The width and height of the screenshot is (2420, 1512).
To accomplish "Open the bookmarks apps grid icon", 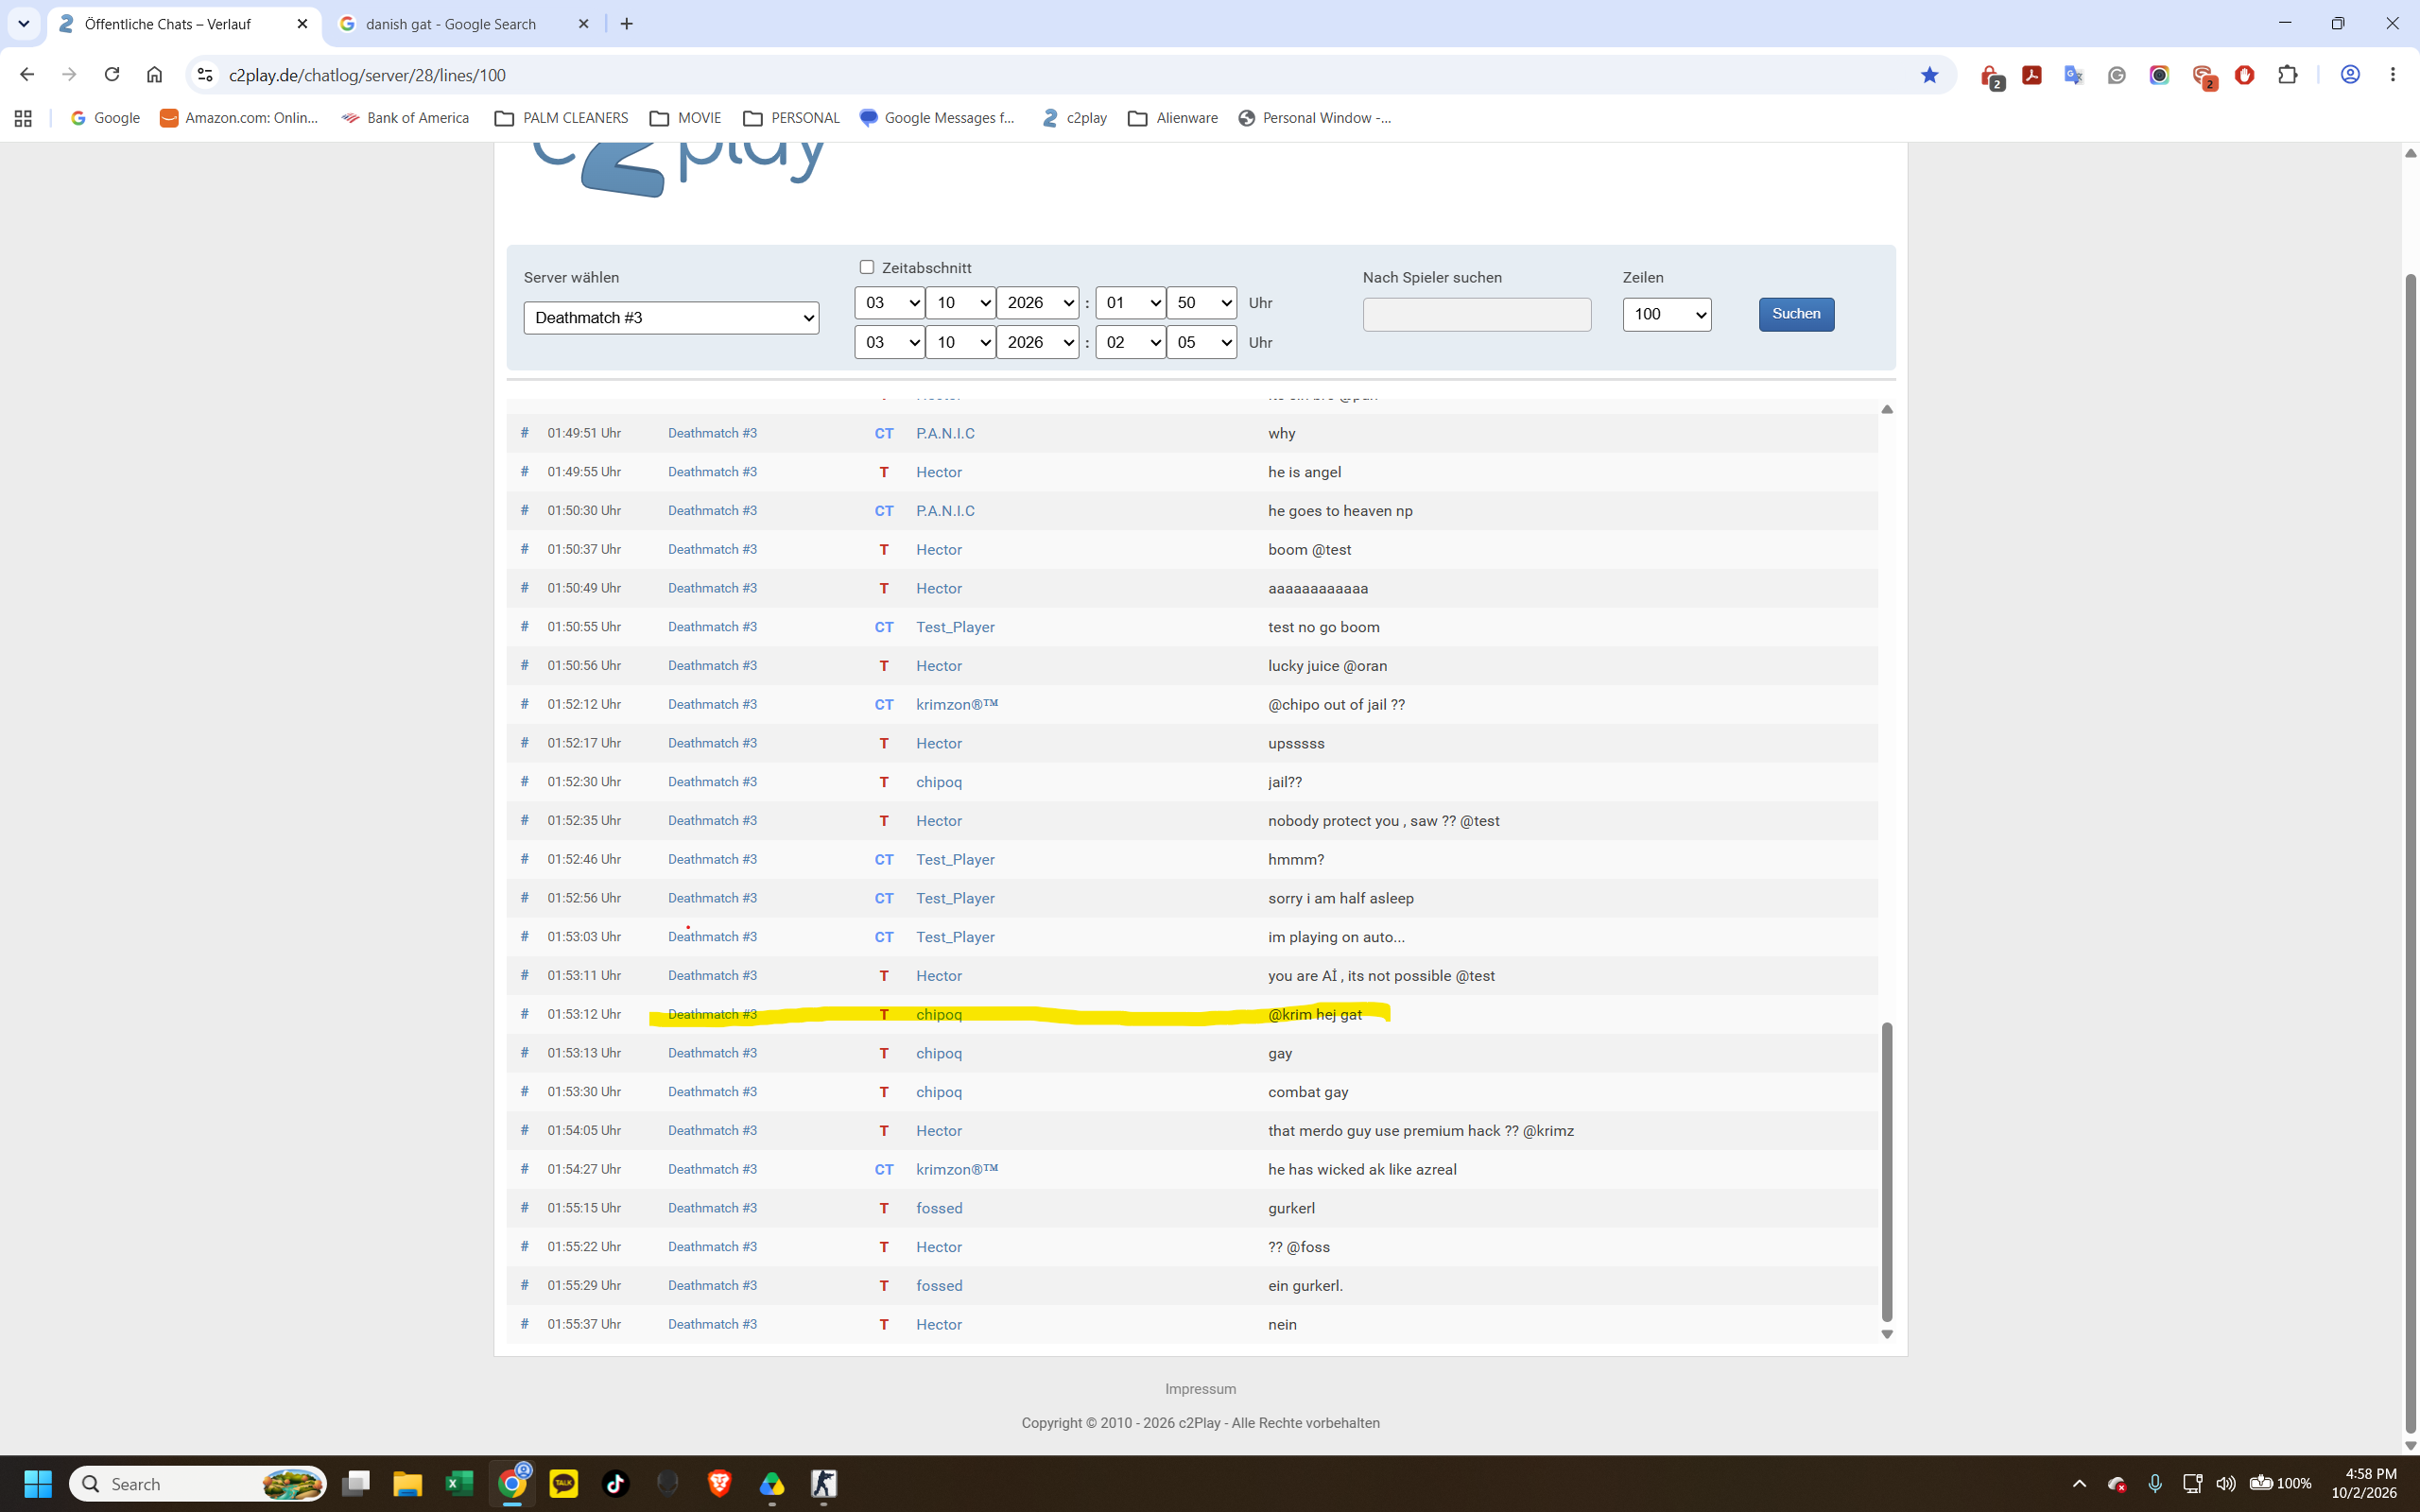I will click(x=23, y=118).
